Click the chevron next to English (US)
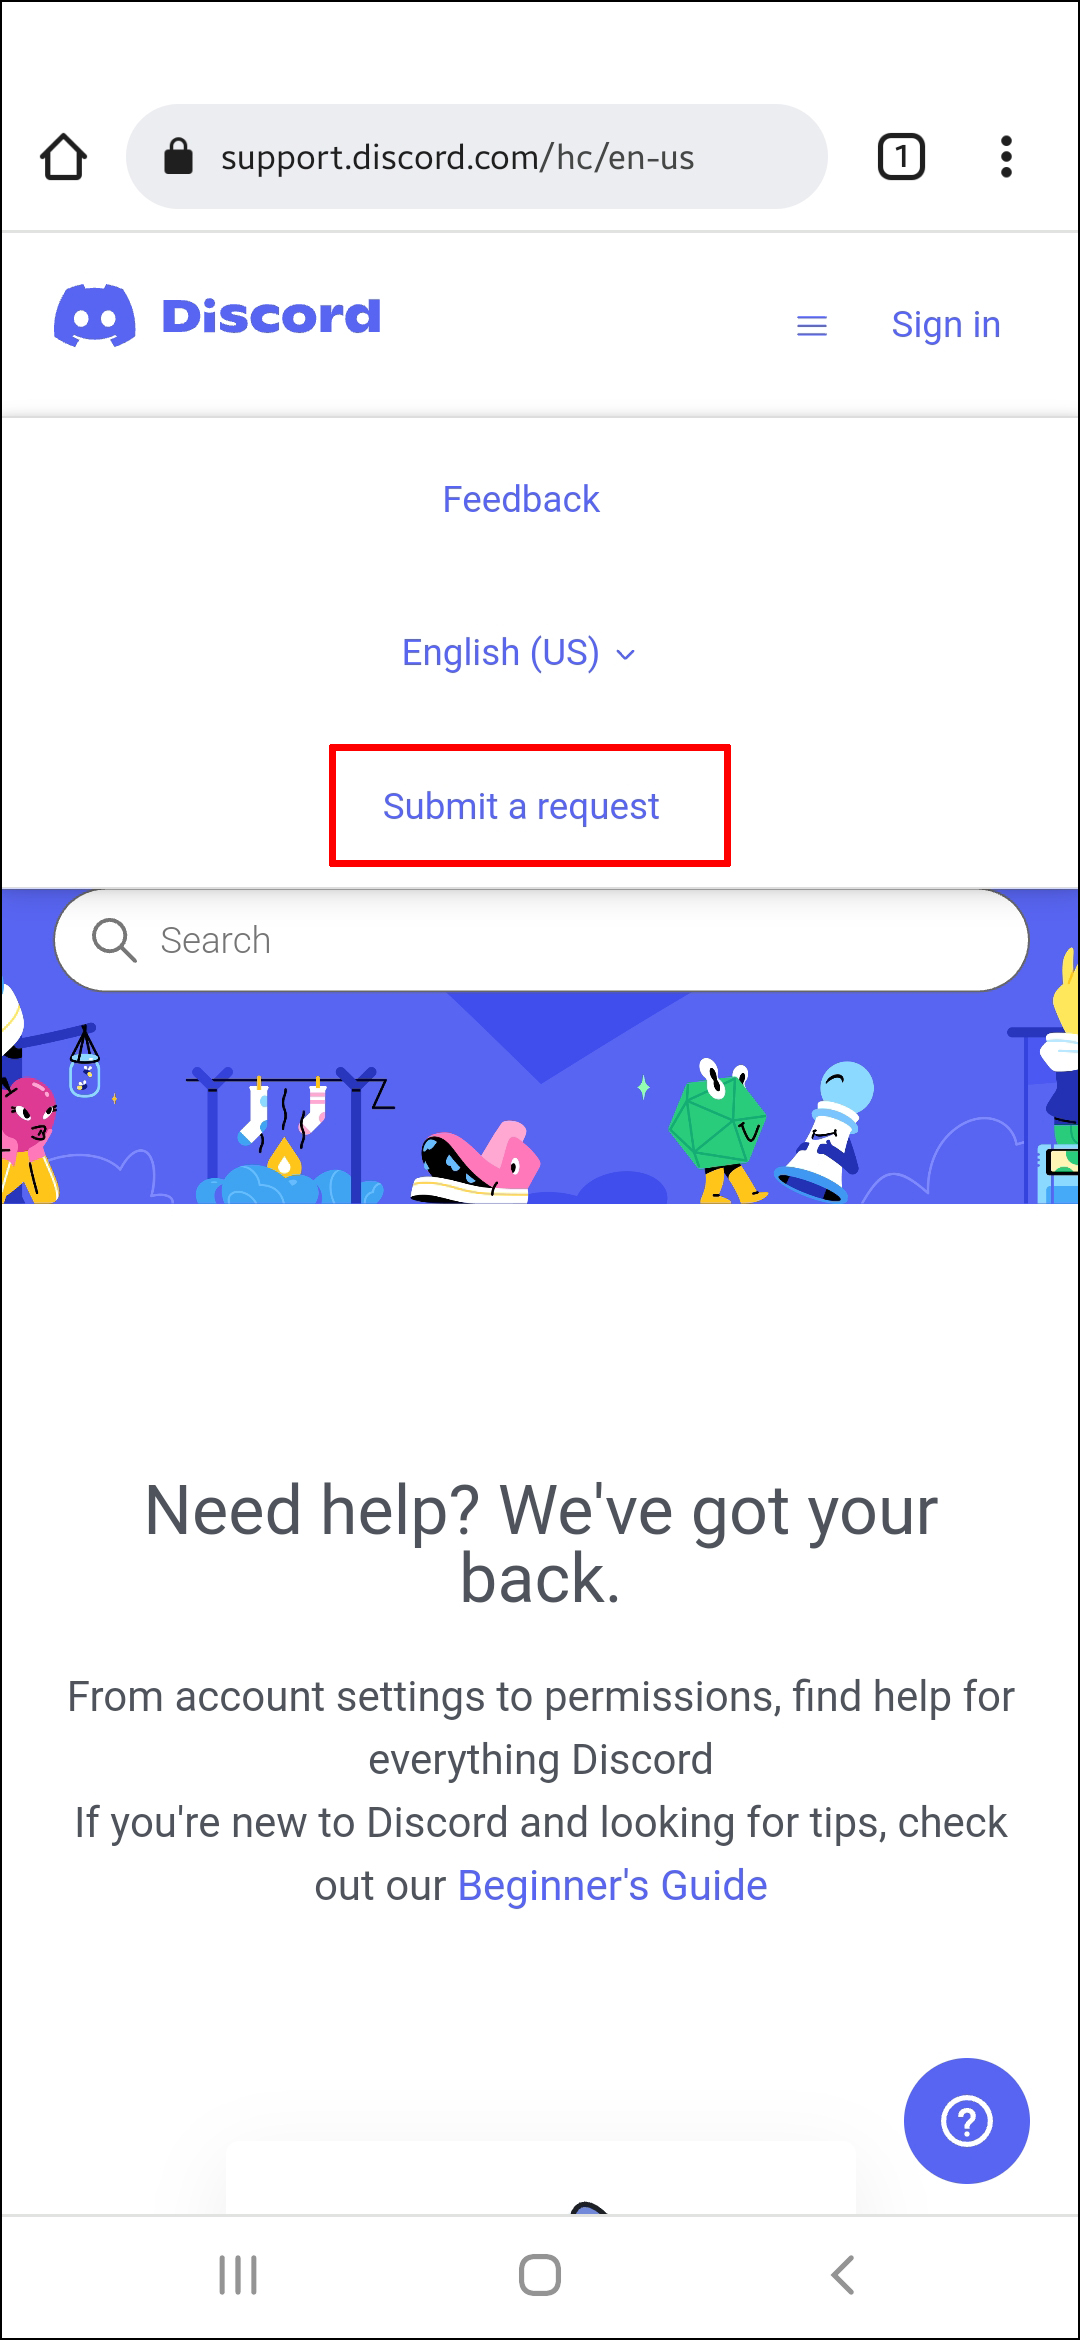 626,655
